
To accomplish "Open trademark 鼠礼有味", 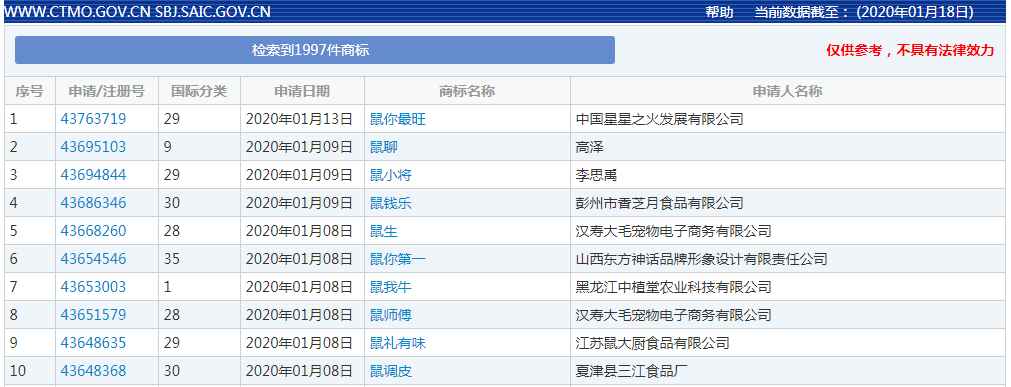I will click(x=398, y=343).
